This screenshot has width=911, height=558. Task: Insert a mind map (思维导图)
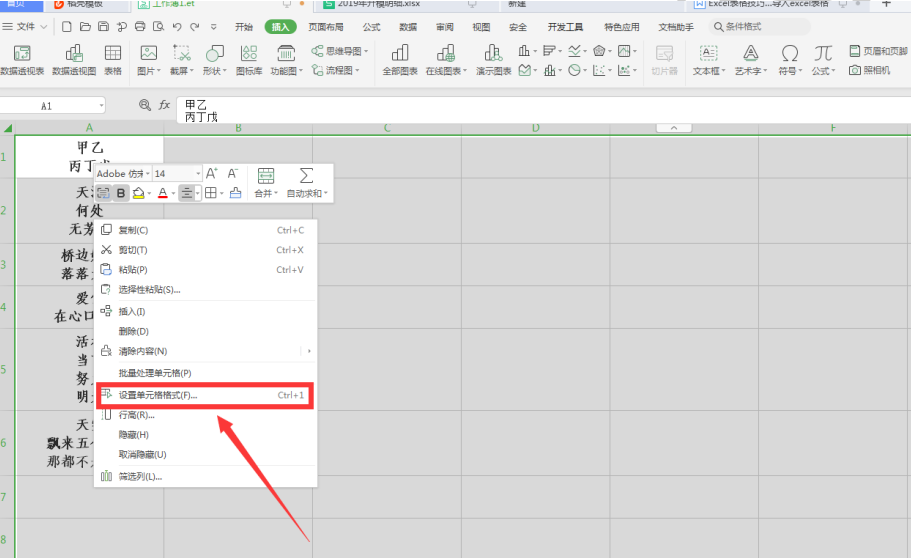coord(340,51)
